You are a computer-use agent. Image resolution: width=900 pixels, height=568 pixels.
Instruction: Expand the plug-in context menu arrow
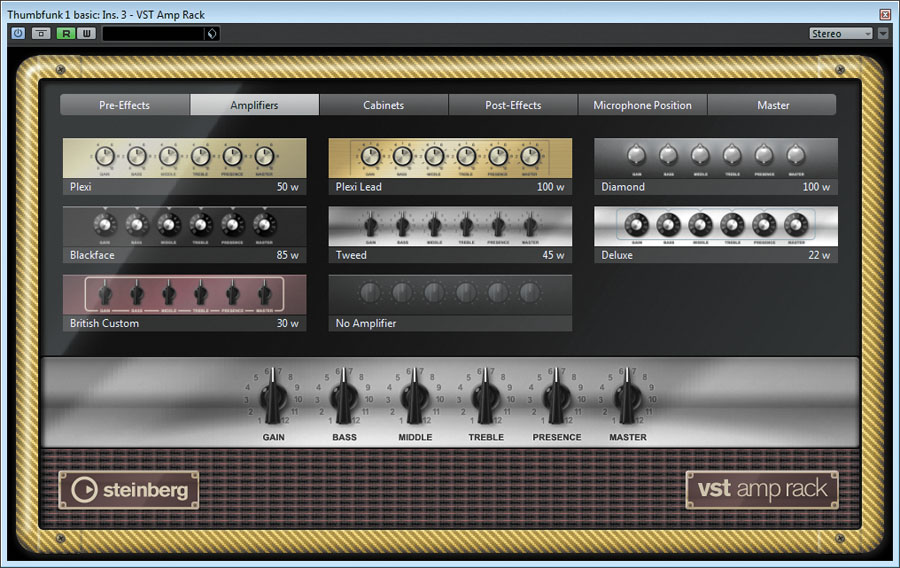pyautogui.click(x=883, y=34)
